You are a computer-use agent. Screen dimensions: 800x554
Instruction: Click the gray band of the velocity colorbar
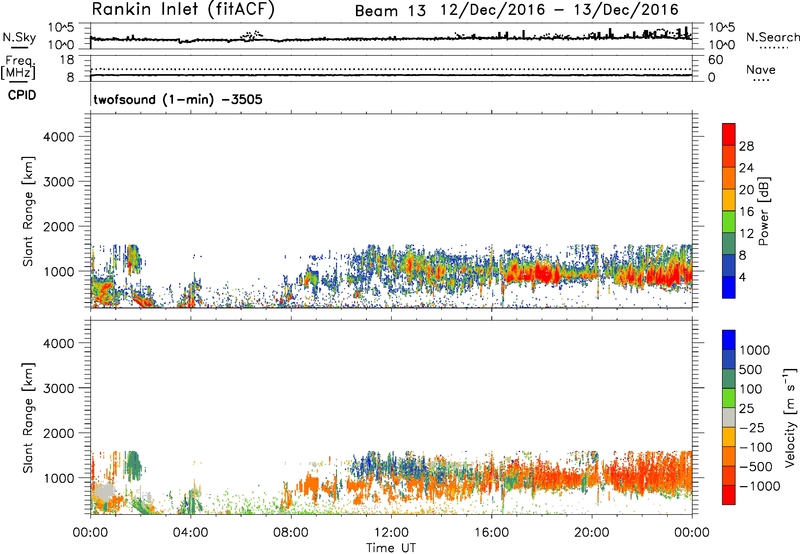(x=729, y=417)
